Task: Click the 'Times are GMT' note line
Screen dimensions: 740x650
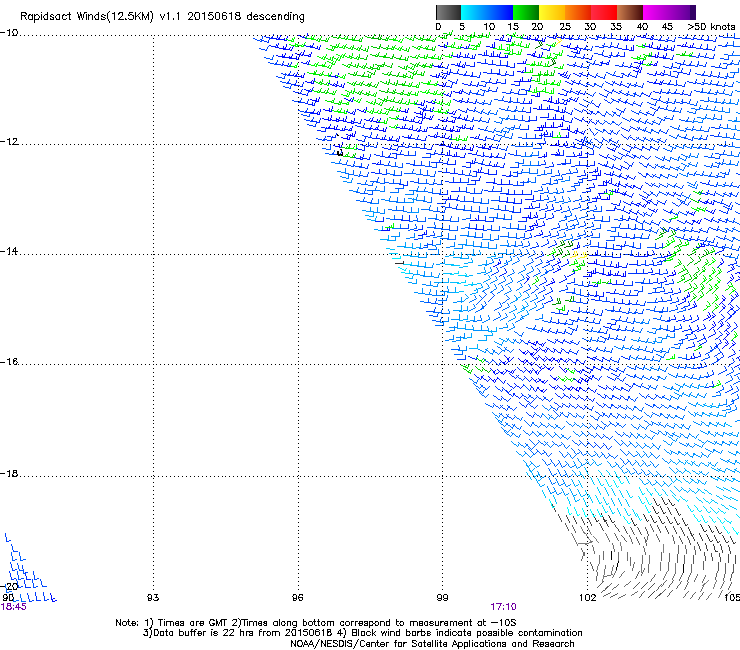Action: [x=316, y=623]
